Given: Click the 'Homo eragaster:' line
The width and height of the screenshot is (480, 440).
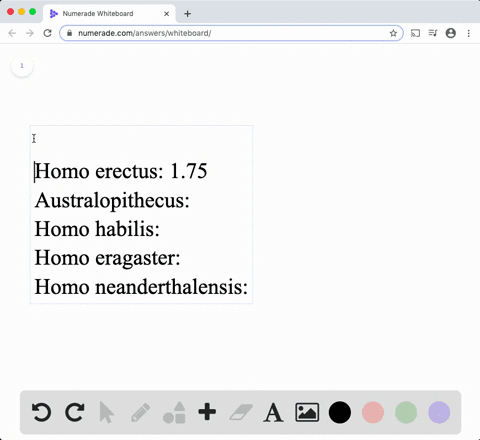Looking at the screenshot, I should click(107, 258).
